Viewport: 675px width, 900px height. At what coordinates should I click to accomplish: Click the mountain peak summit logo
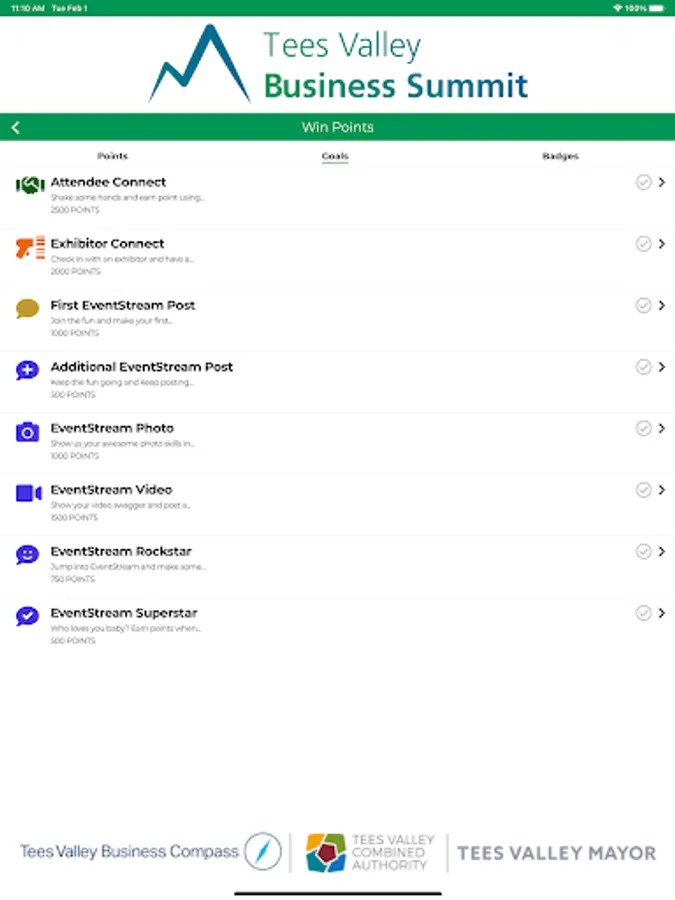[199, 64]
